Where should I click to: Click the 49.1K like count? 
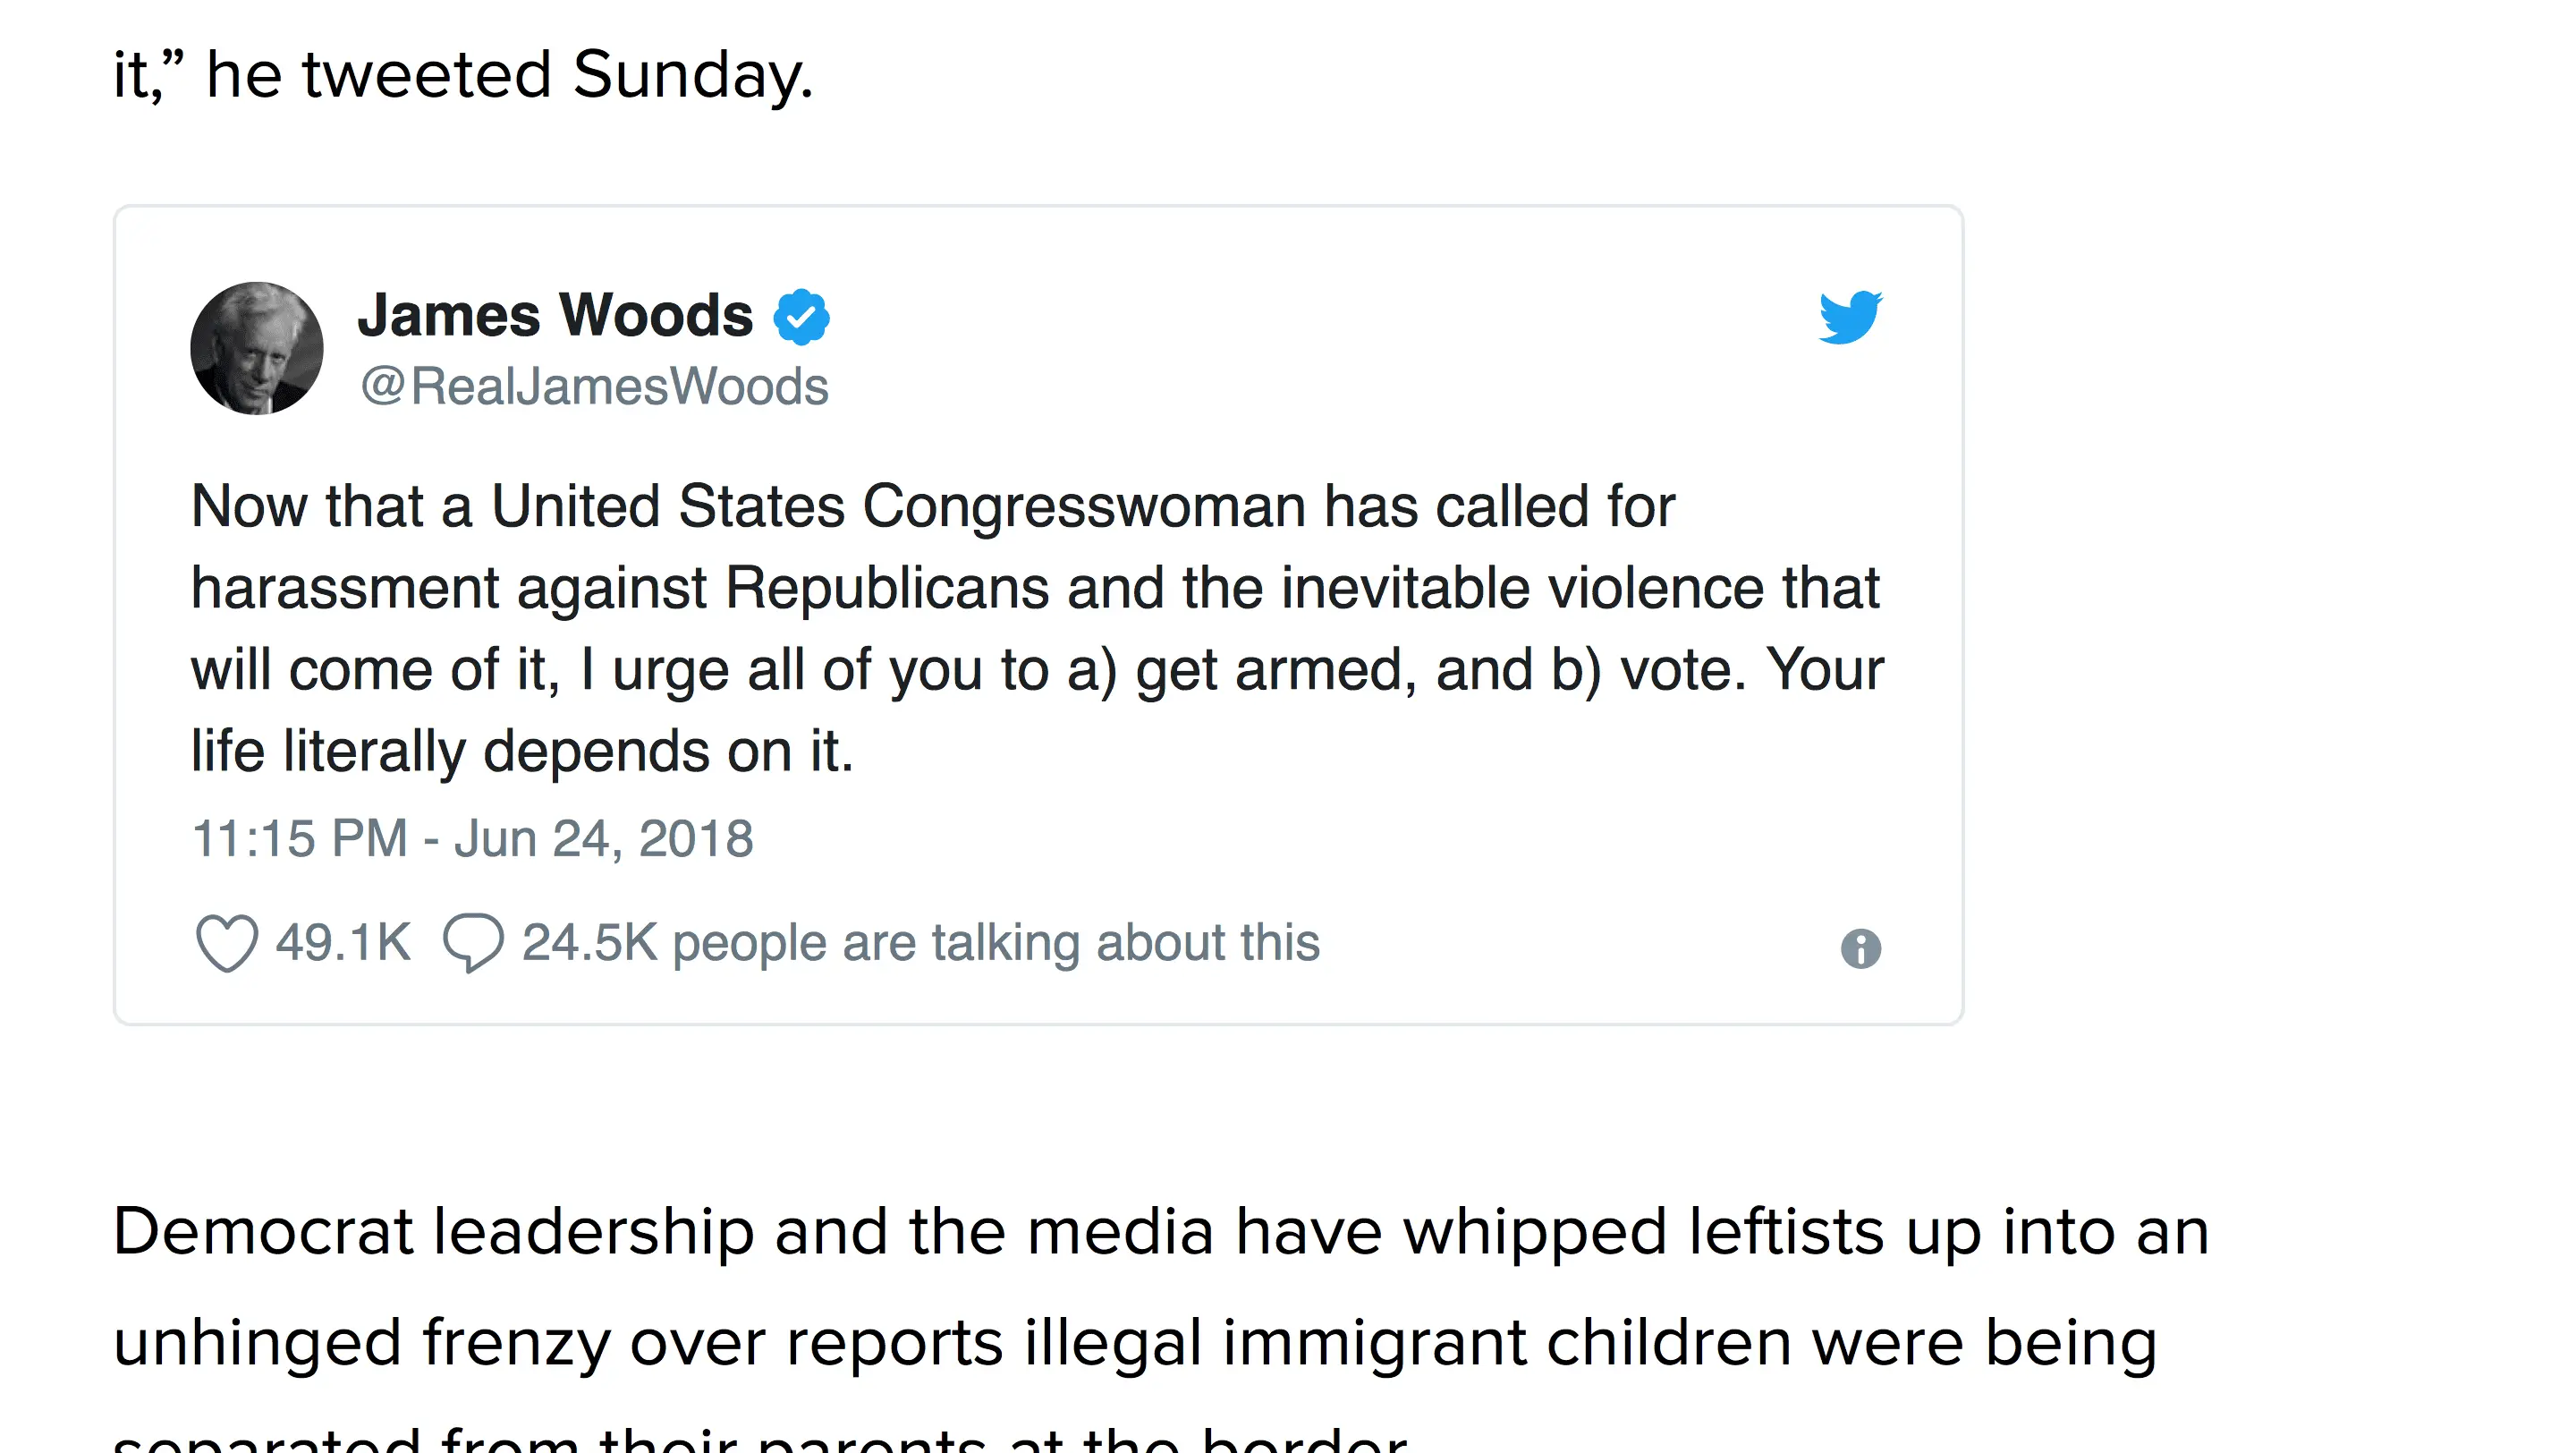[x=343, y=943]
